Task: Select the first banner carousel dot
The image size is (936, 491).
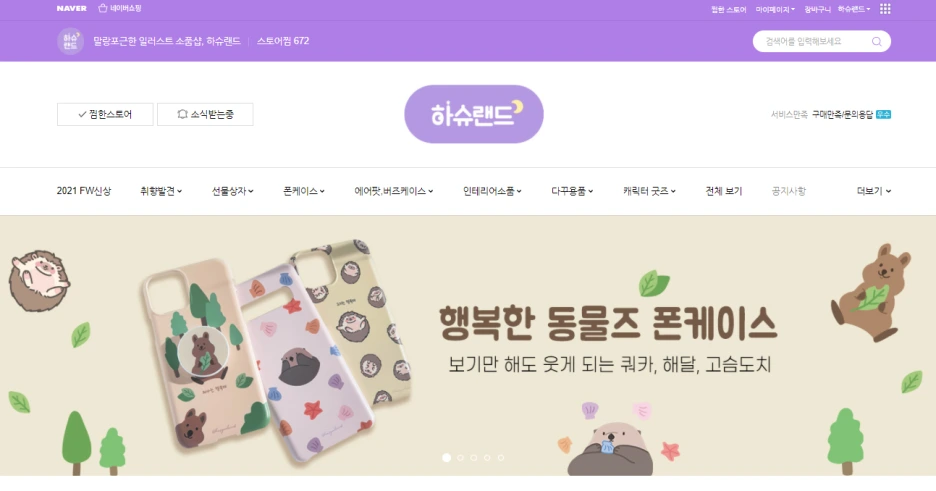Action: point(447,458)
